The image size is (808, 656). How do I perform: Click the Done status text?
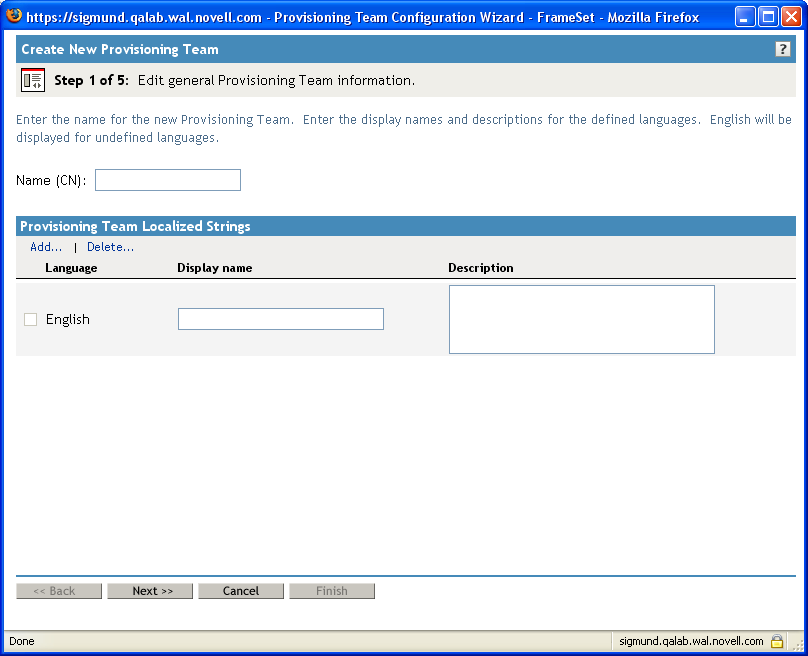click(x=22, y=641)
